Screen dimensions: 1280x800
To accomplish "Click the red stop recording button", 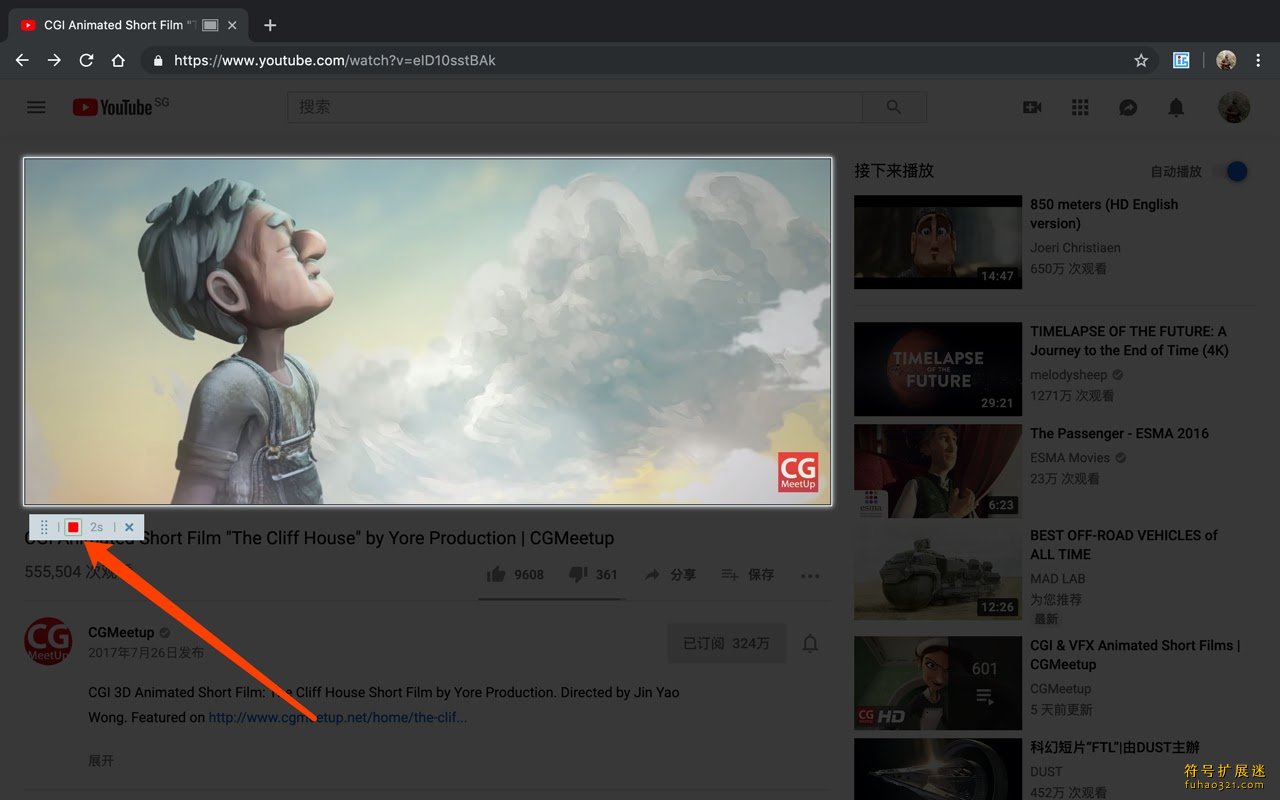I will (x=73, y=527).
